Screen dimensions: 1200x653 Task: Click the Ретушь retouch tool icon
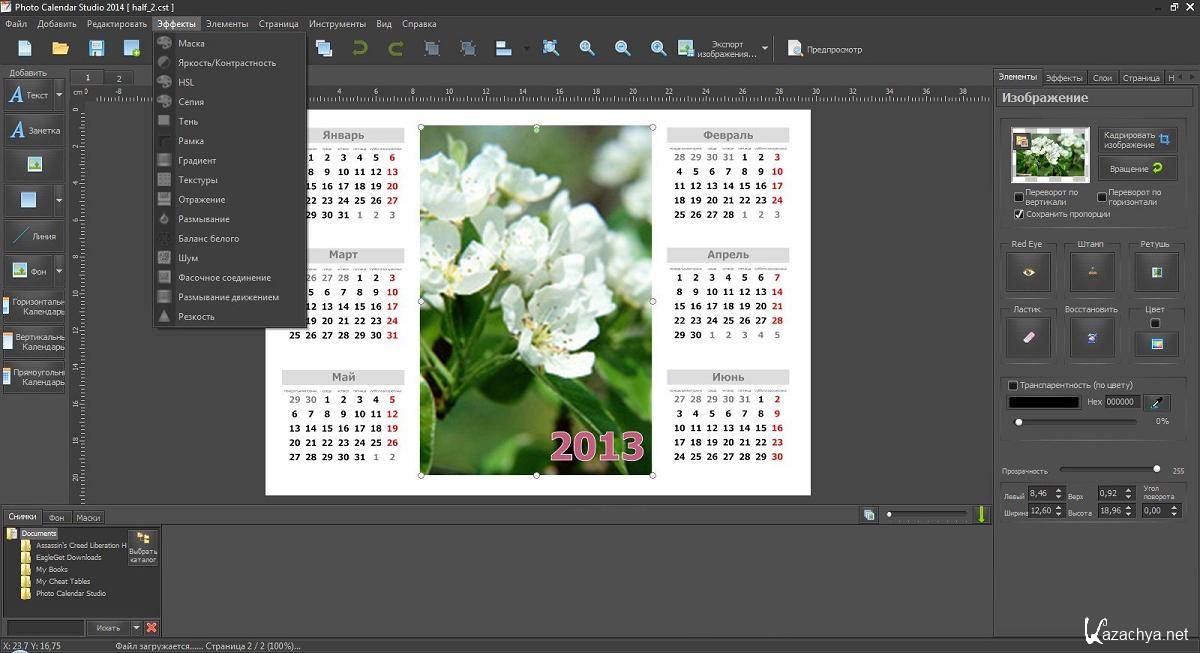click(x=1156, y=272)
